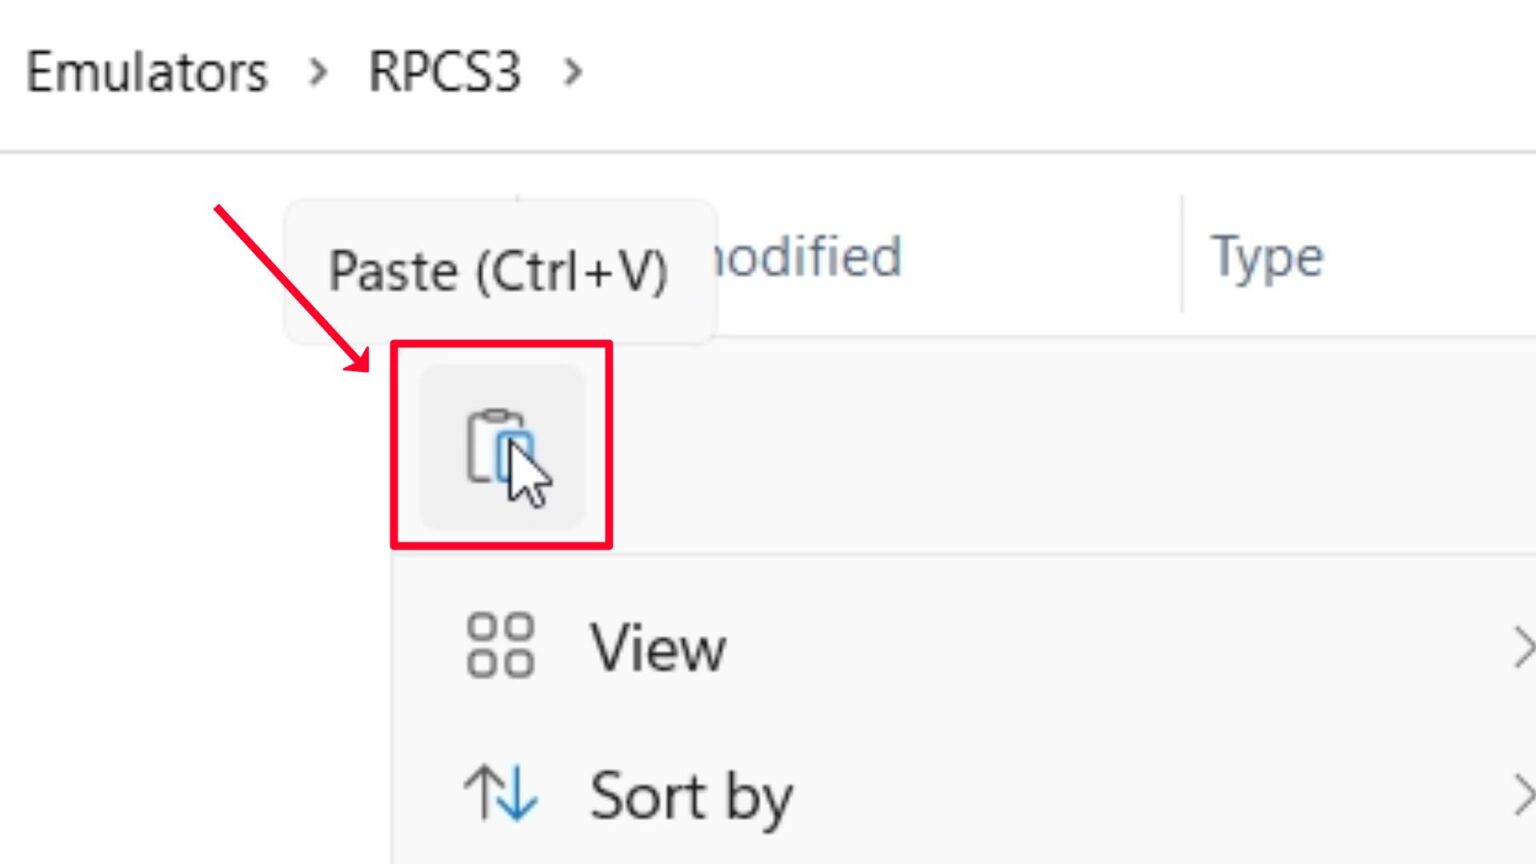The height and width of the screenshot is (864, 1536).
Task: Expand the chevron after Emulators breadcrumb
Action: click(318, 72)
